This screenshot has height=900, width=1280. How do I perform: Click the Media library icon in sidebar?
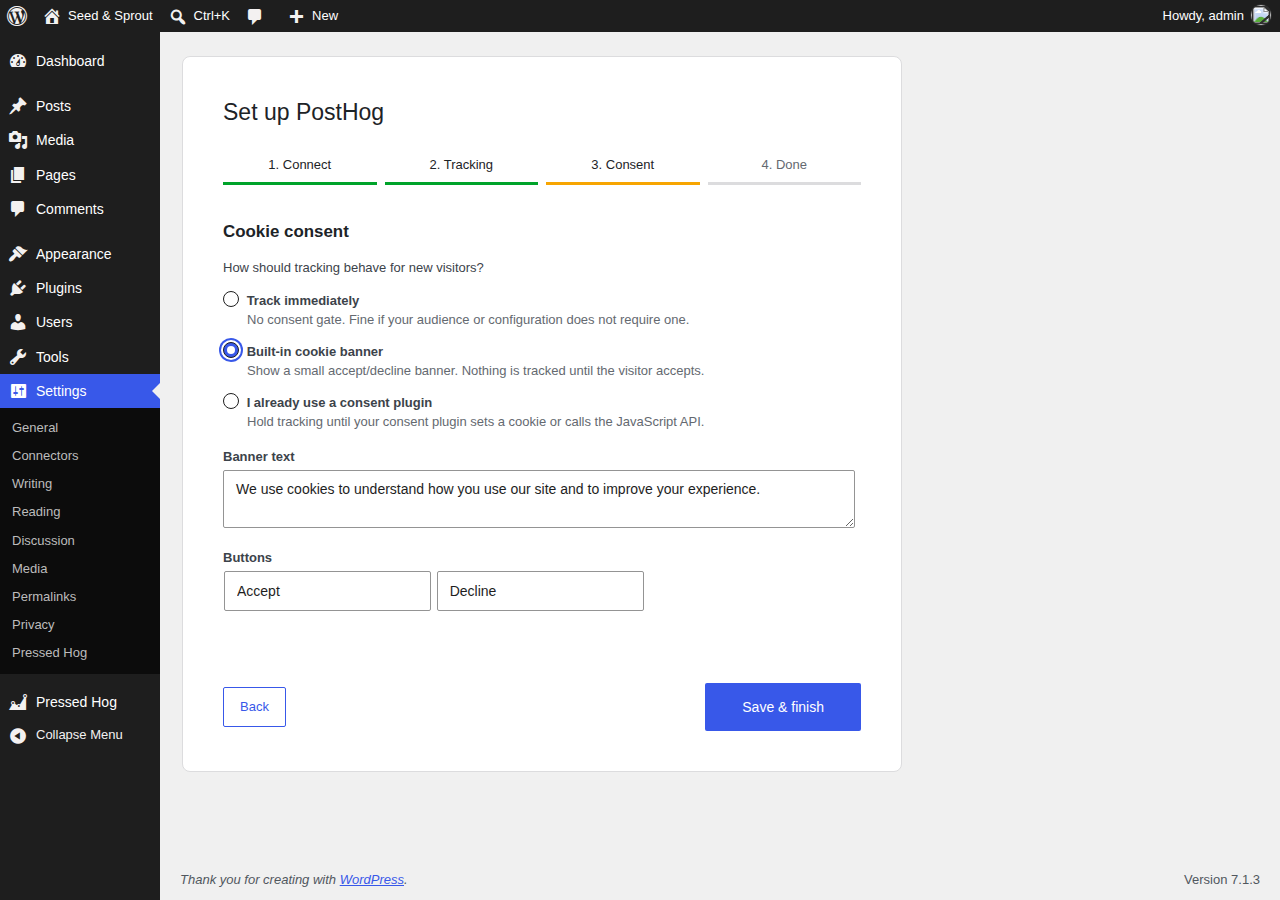18,140
